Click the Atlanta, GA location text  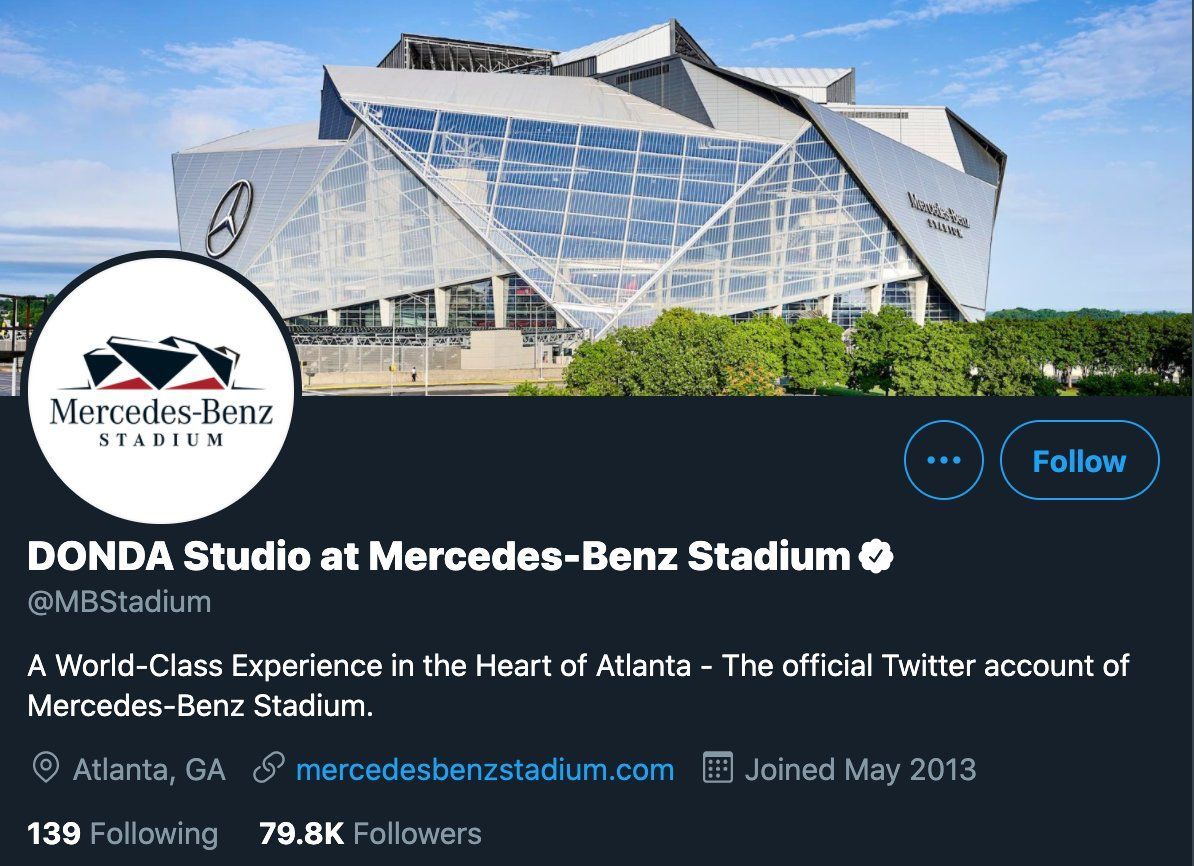click(x=149, y=769)
